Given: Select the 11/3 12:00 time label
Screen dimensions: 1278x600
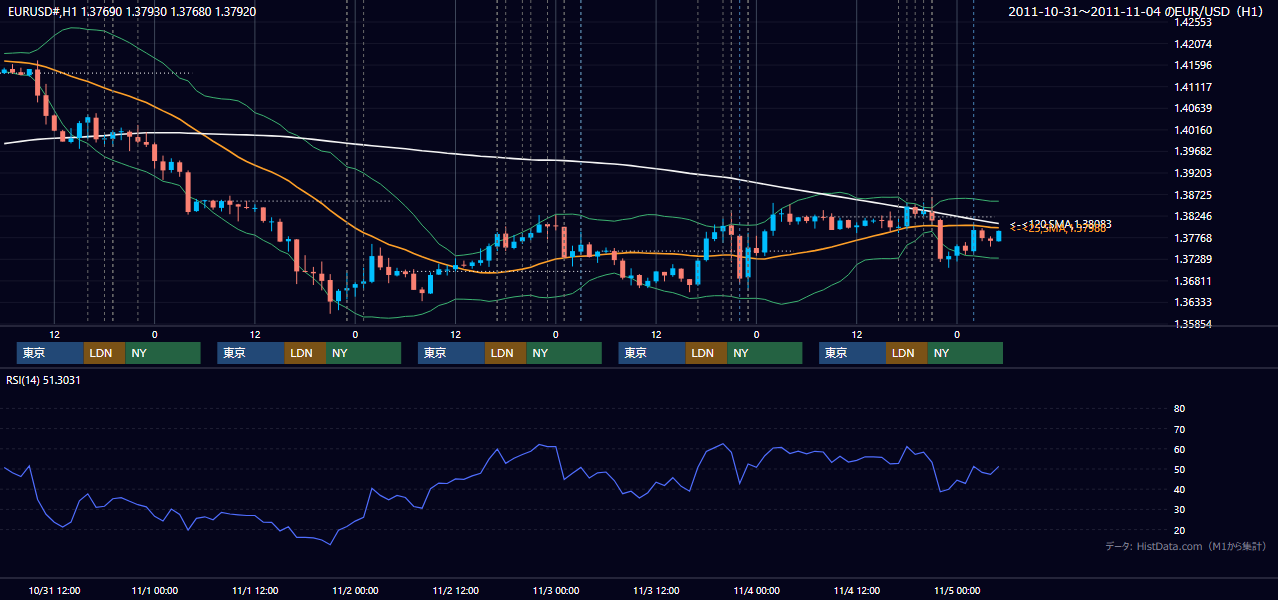Looking at the screenshot, I should pyautogui.click(x=657, y=590).
